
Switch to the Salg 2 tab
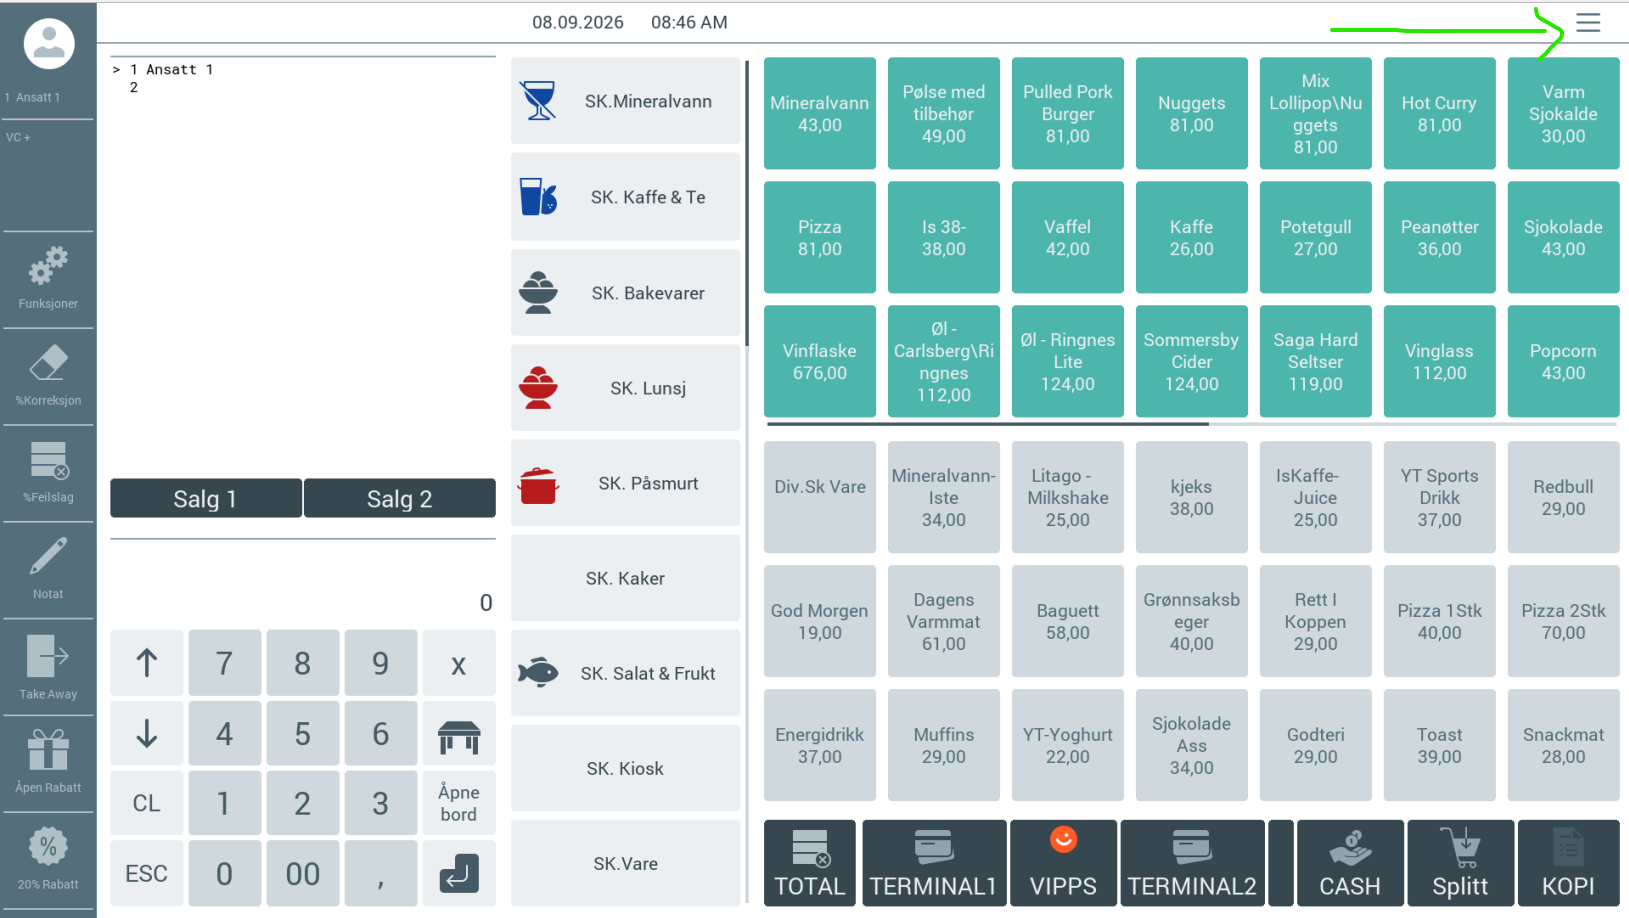tap(400, 498)
